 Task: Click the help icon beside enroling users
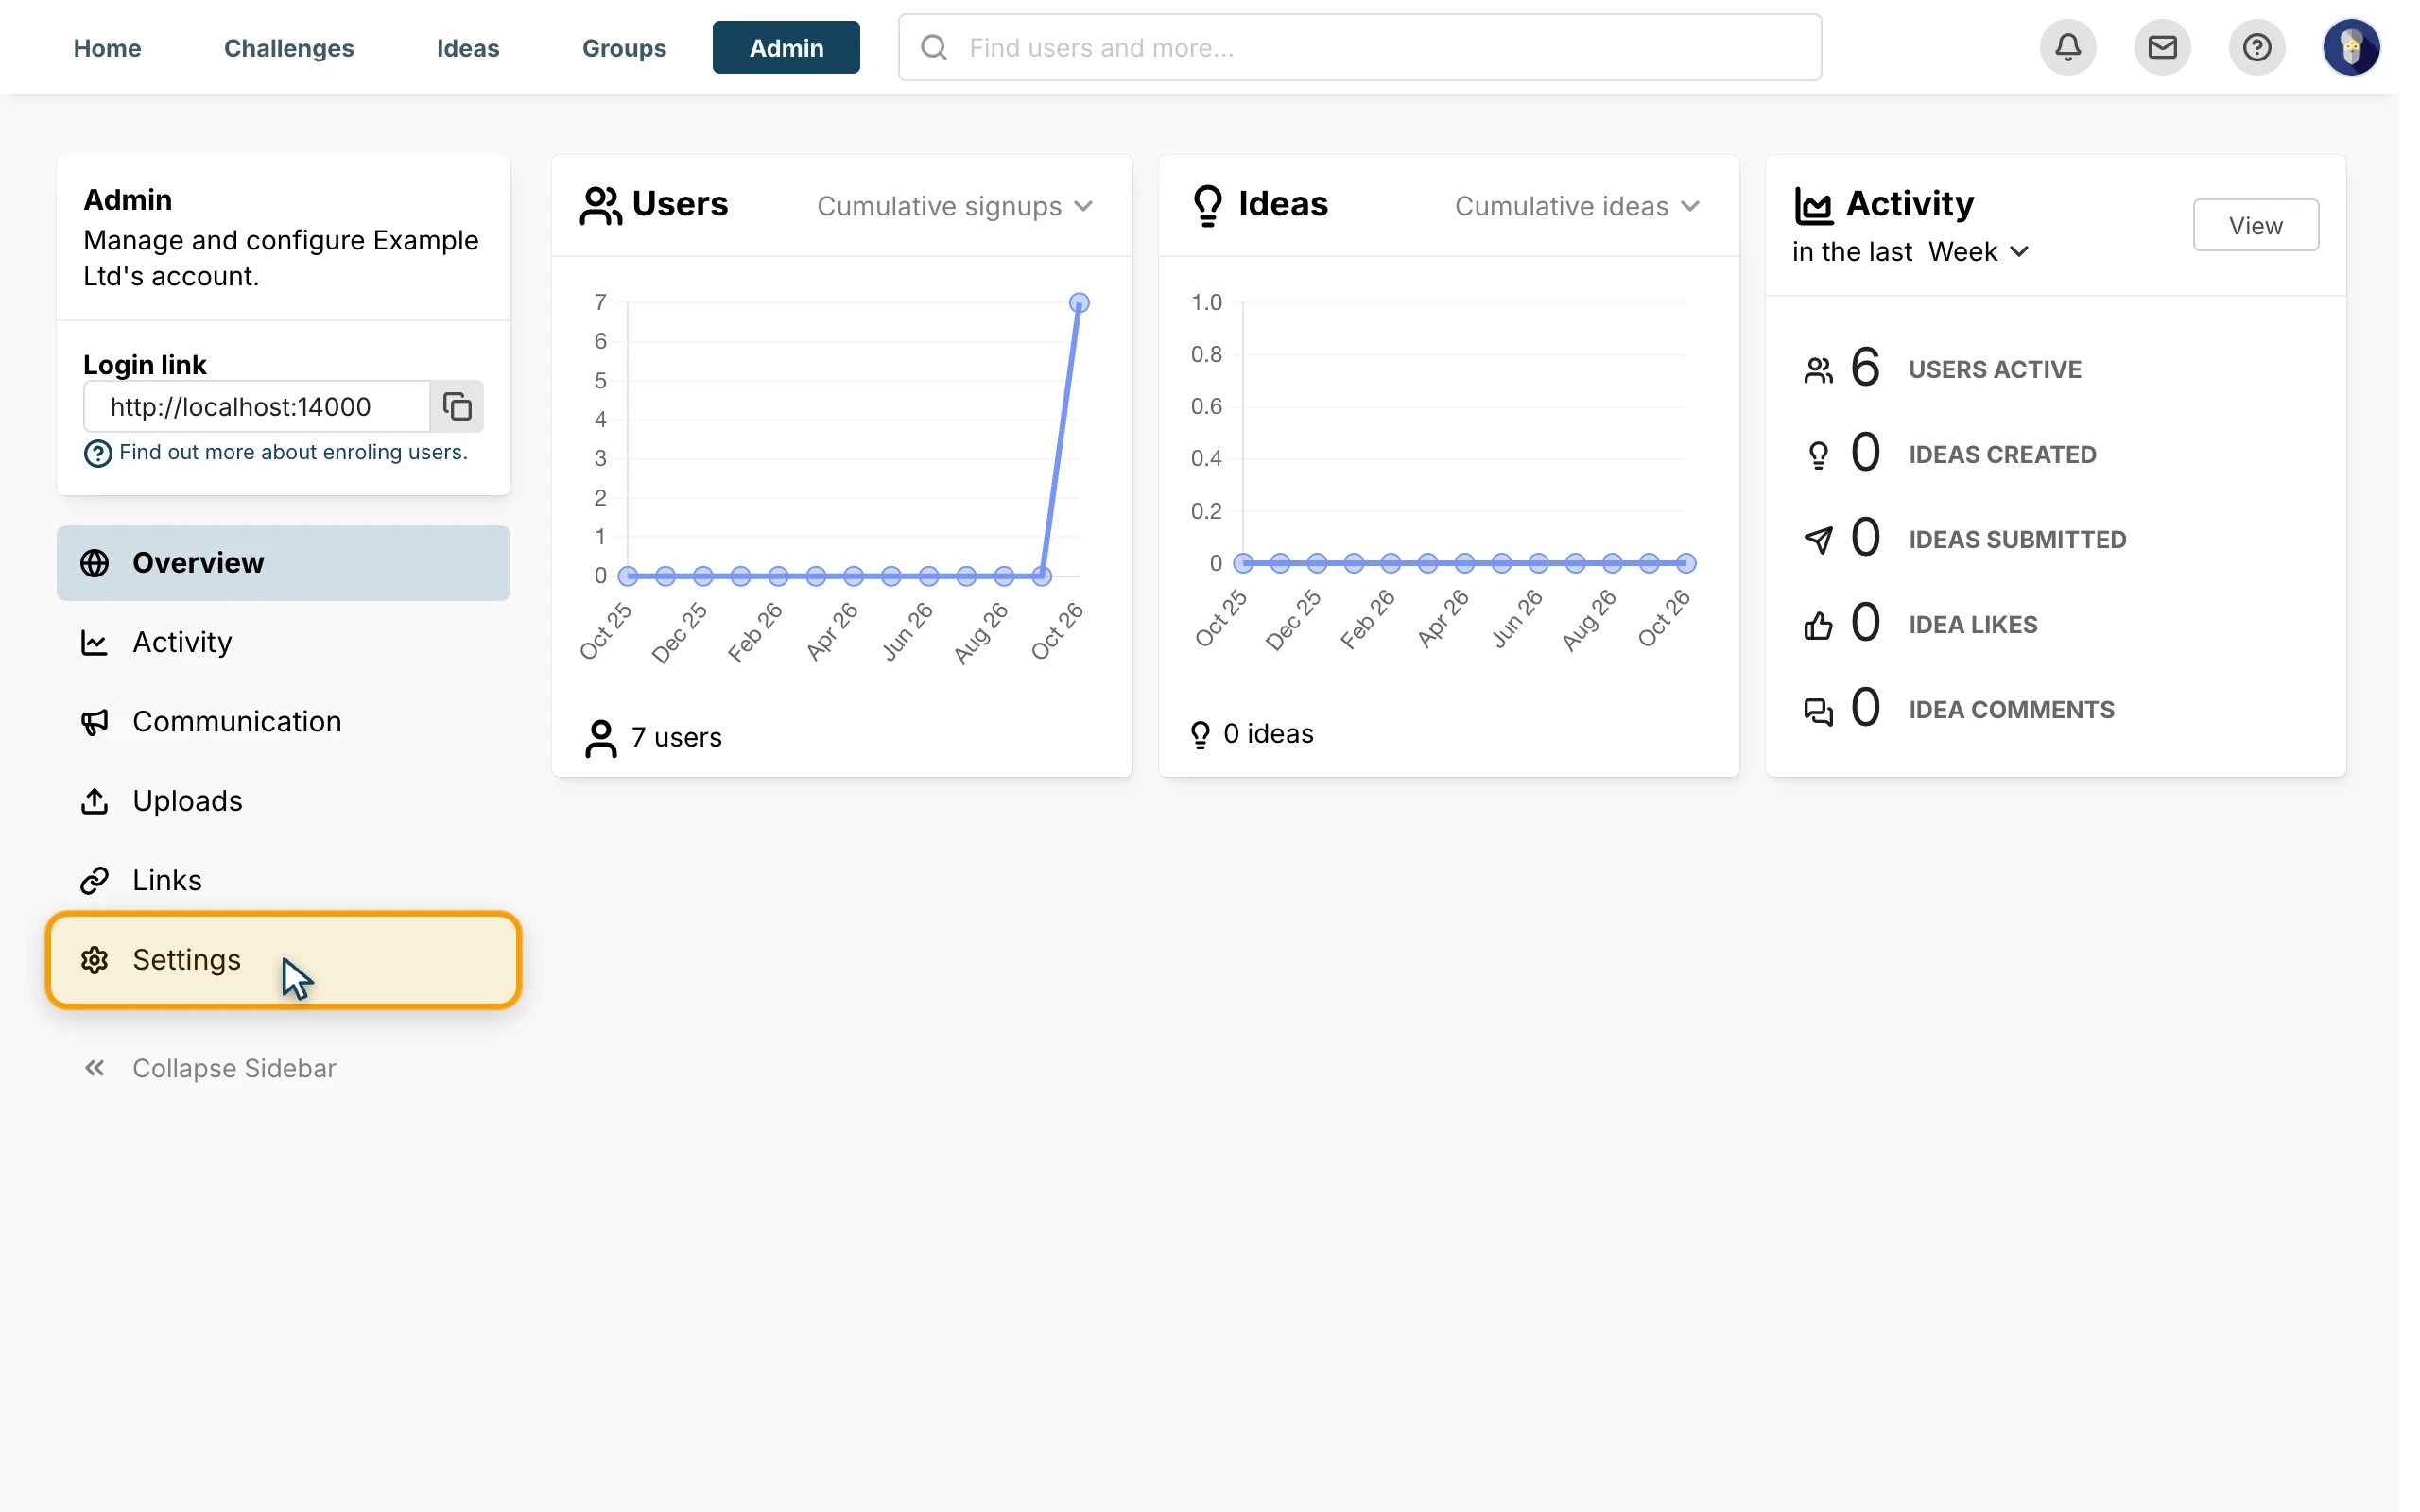[x=98, y=454]
